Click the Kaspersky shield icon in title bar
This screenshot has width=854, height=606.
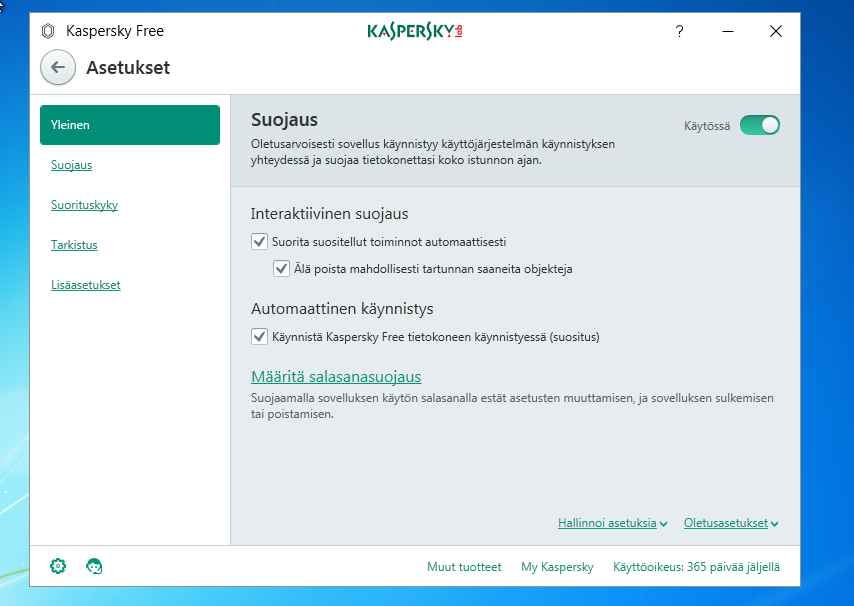coord(48,31)
